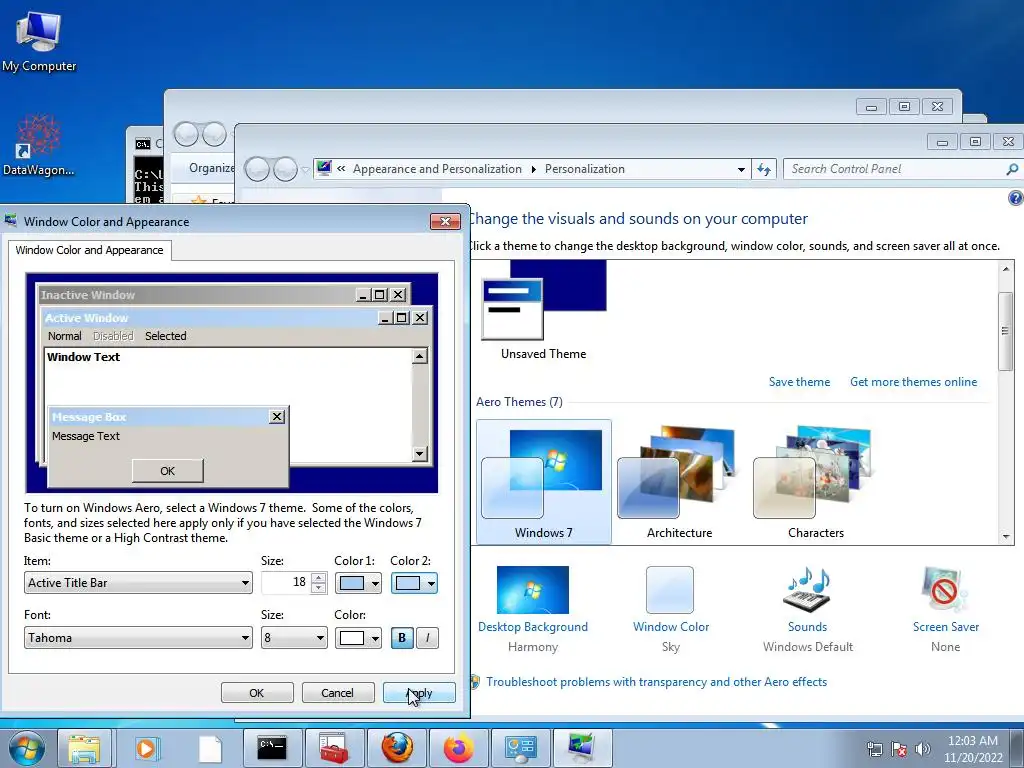
Task: Increase item Size with up spinner
Action: click(318, 577)
